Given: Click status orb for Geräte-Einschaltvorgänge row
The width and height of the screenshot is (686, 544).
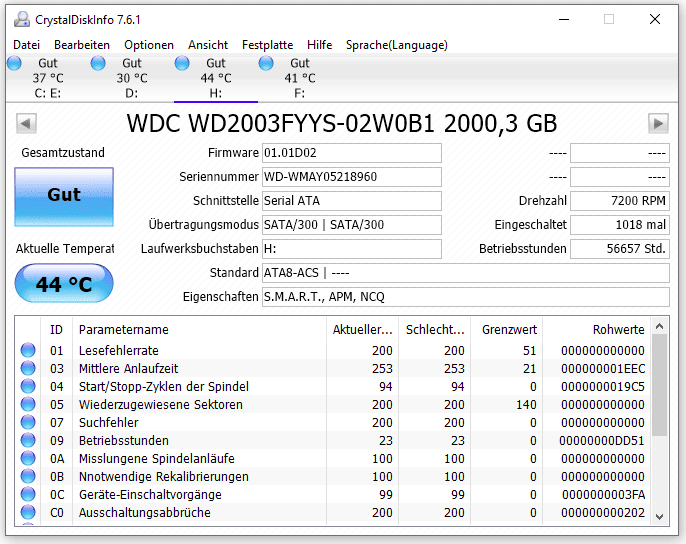Looking at the screenshot, I should coord(28,494).
